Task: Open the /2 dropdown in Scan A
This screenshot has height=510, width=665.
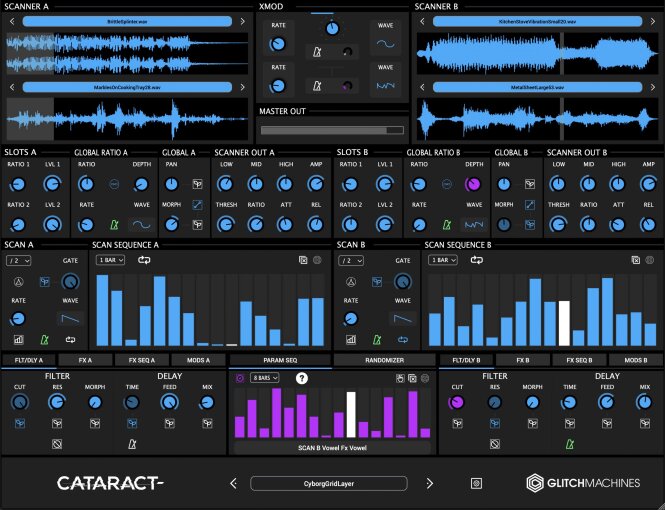Action: pyautogui.click(x=18, y=260)
